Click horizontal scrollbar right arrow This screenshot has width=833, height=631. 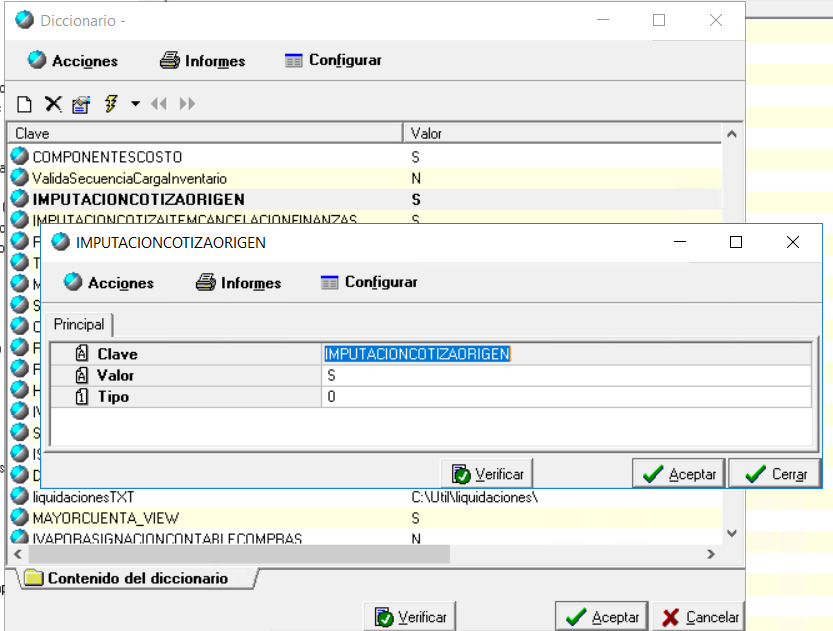tap(711, 554)
